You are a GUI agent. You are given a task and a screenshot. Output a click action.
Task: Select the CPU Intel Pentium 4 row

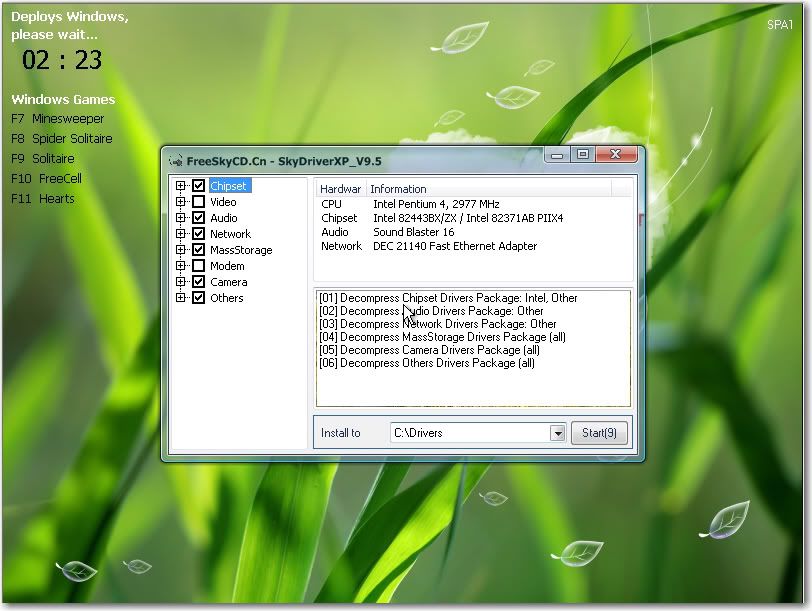(473, 204)
